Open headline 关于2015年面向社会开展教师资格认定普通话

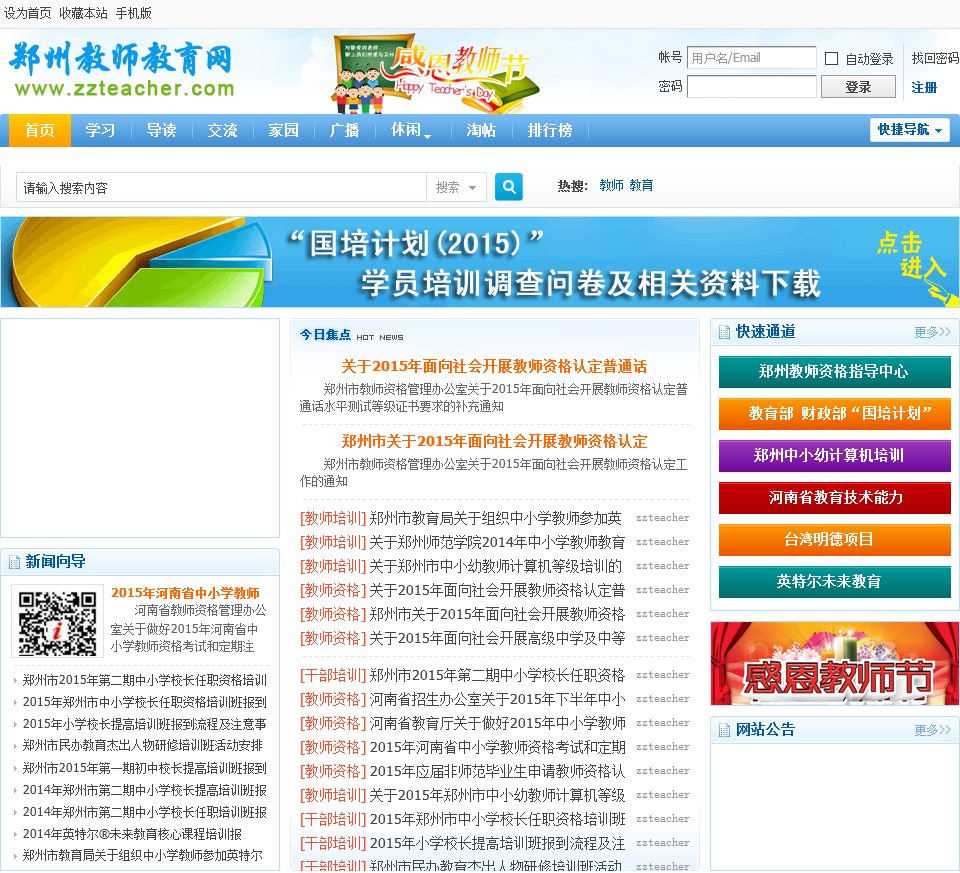click(494, 367)
